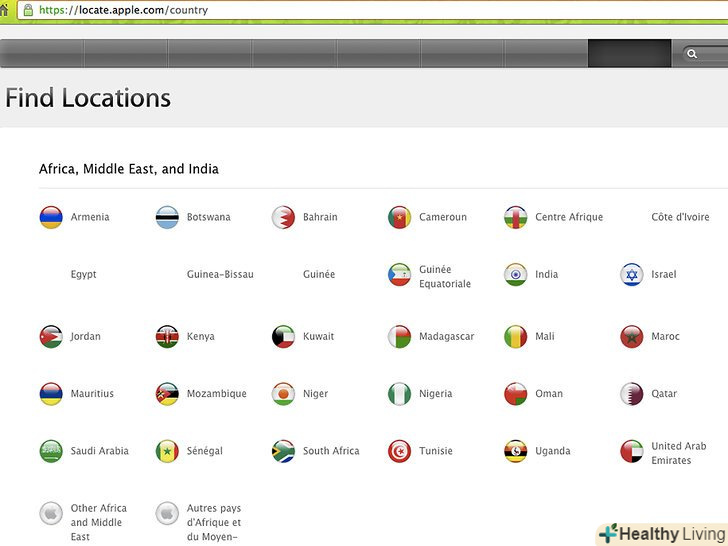Choose the Kuwait flag icon
This screenshot has height=546, width=728.
283,337
